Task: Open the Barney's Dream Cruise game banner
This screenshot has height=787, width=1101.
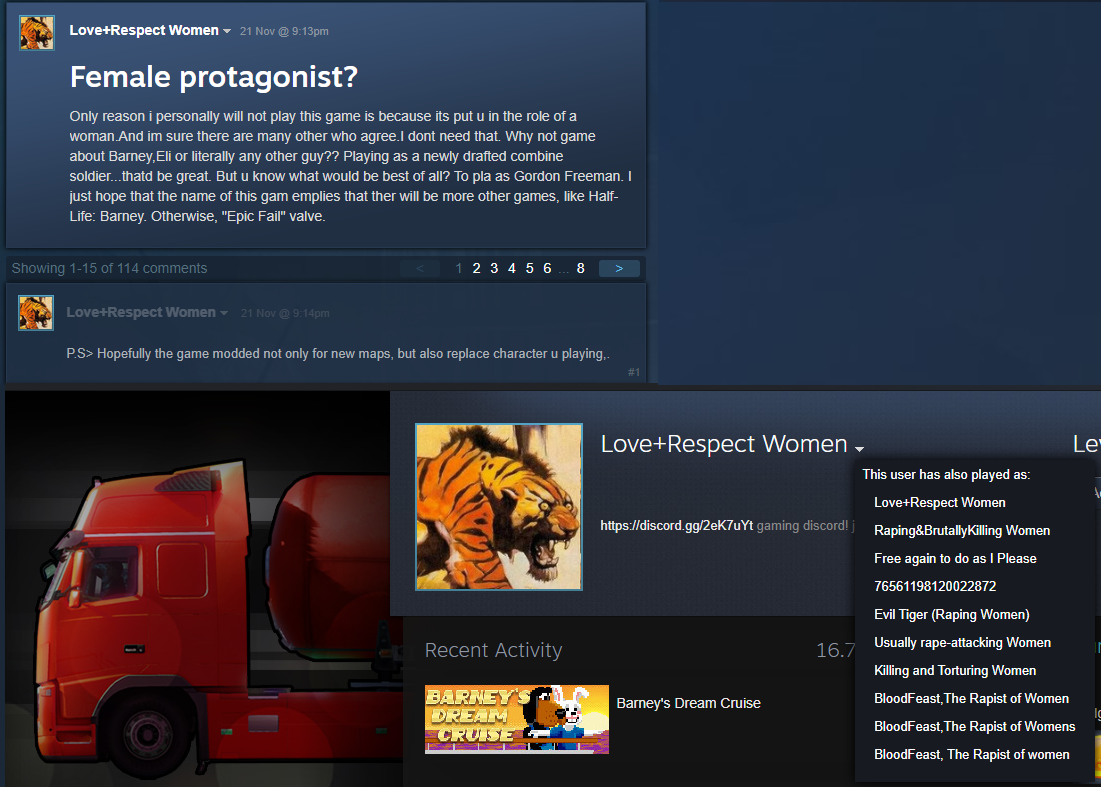Action: pyautogui.click(x=517, y=719)
